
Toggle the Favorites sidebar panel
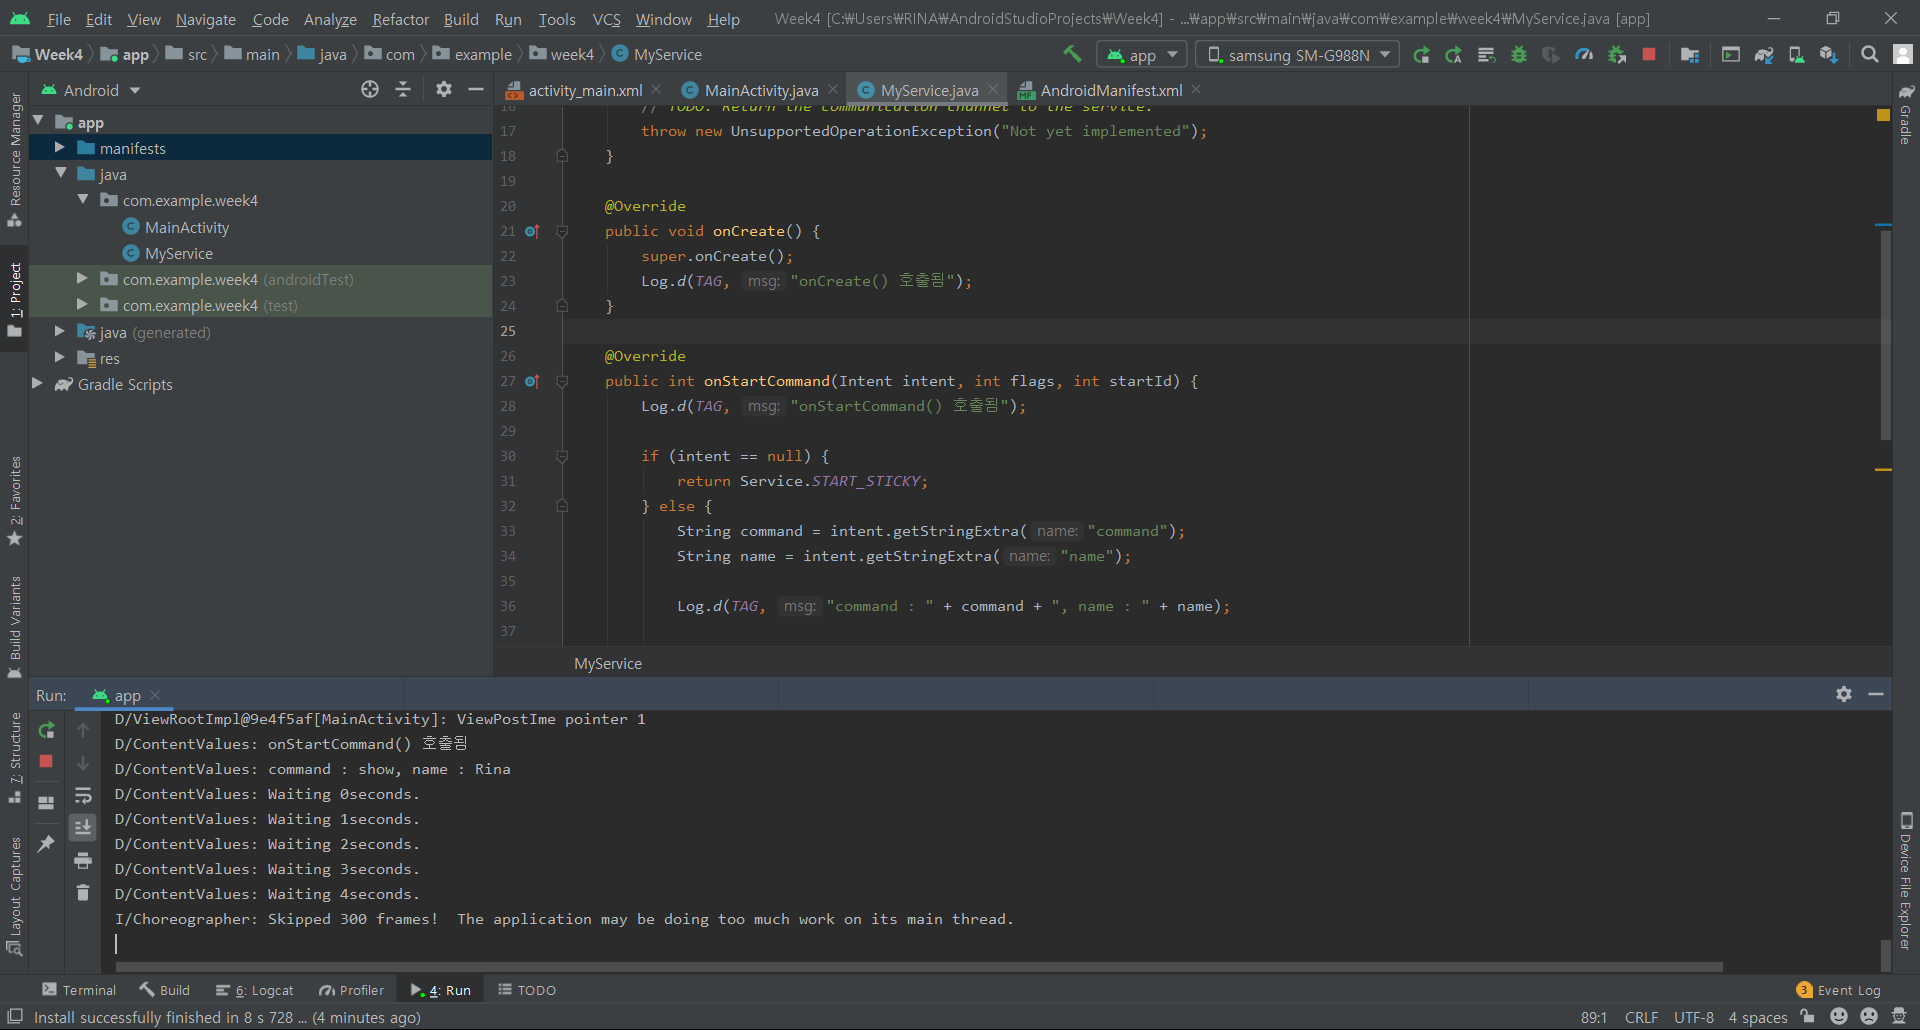coord(14,500)
